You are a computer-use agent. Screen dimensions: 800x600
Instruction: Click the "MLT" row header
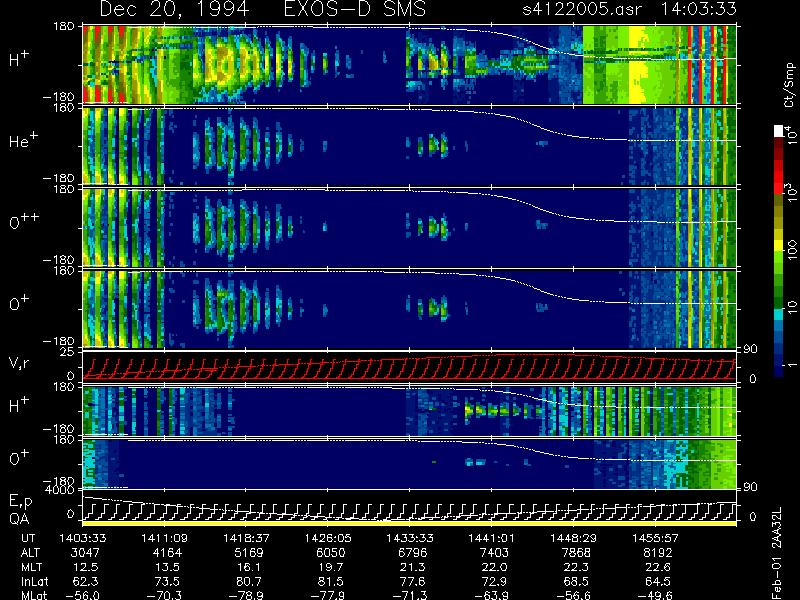click(x=32, y=567)
